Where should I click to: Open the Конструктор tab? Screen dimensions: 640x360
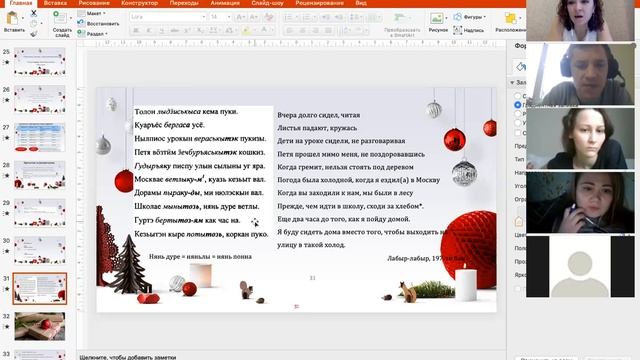click(x=139, y=3)
